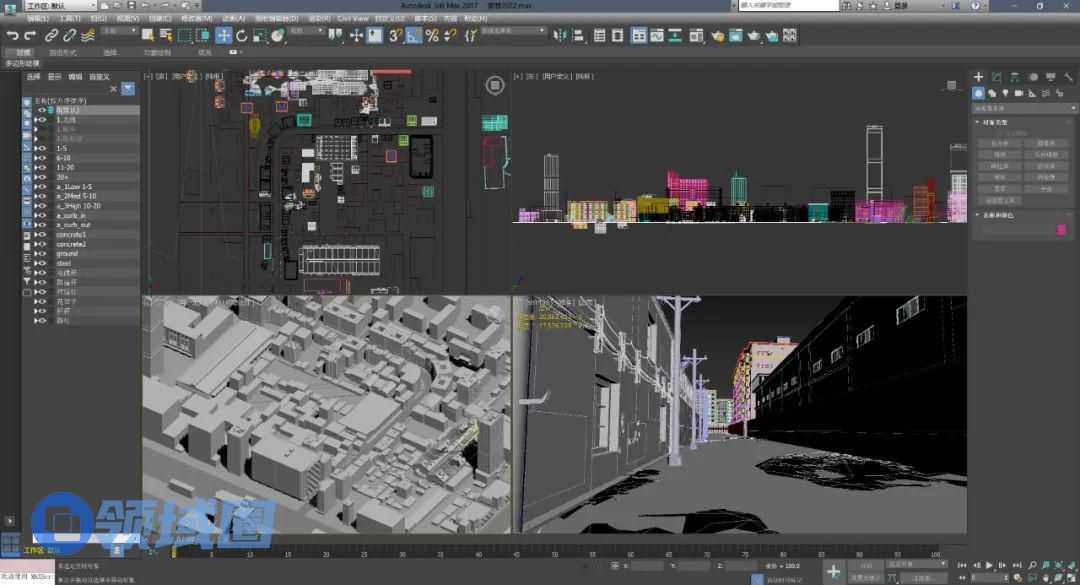This screenshot has height=585, width=1080.
Task: Select the 6-10 layer name
Action: tap(64, 158)
